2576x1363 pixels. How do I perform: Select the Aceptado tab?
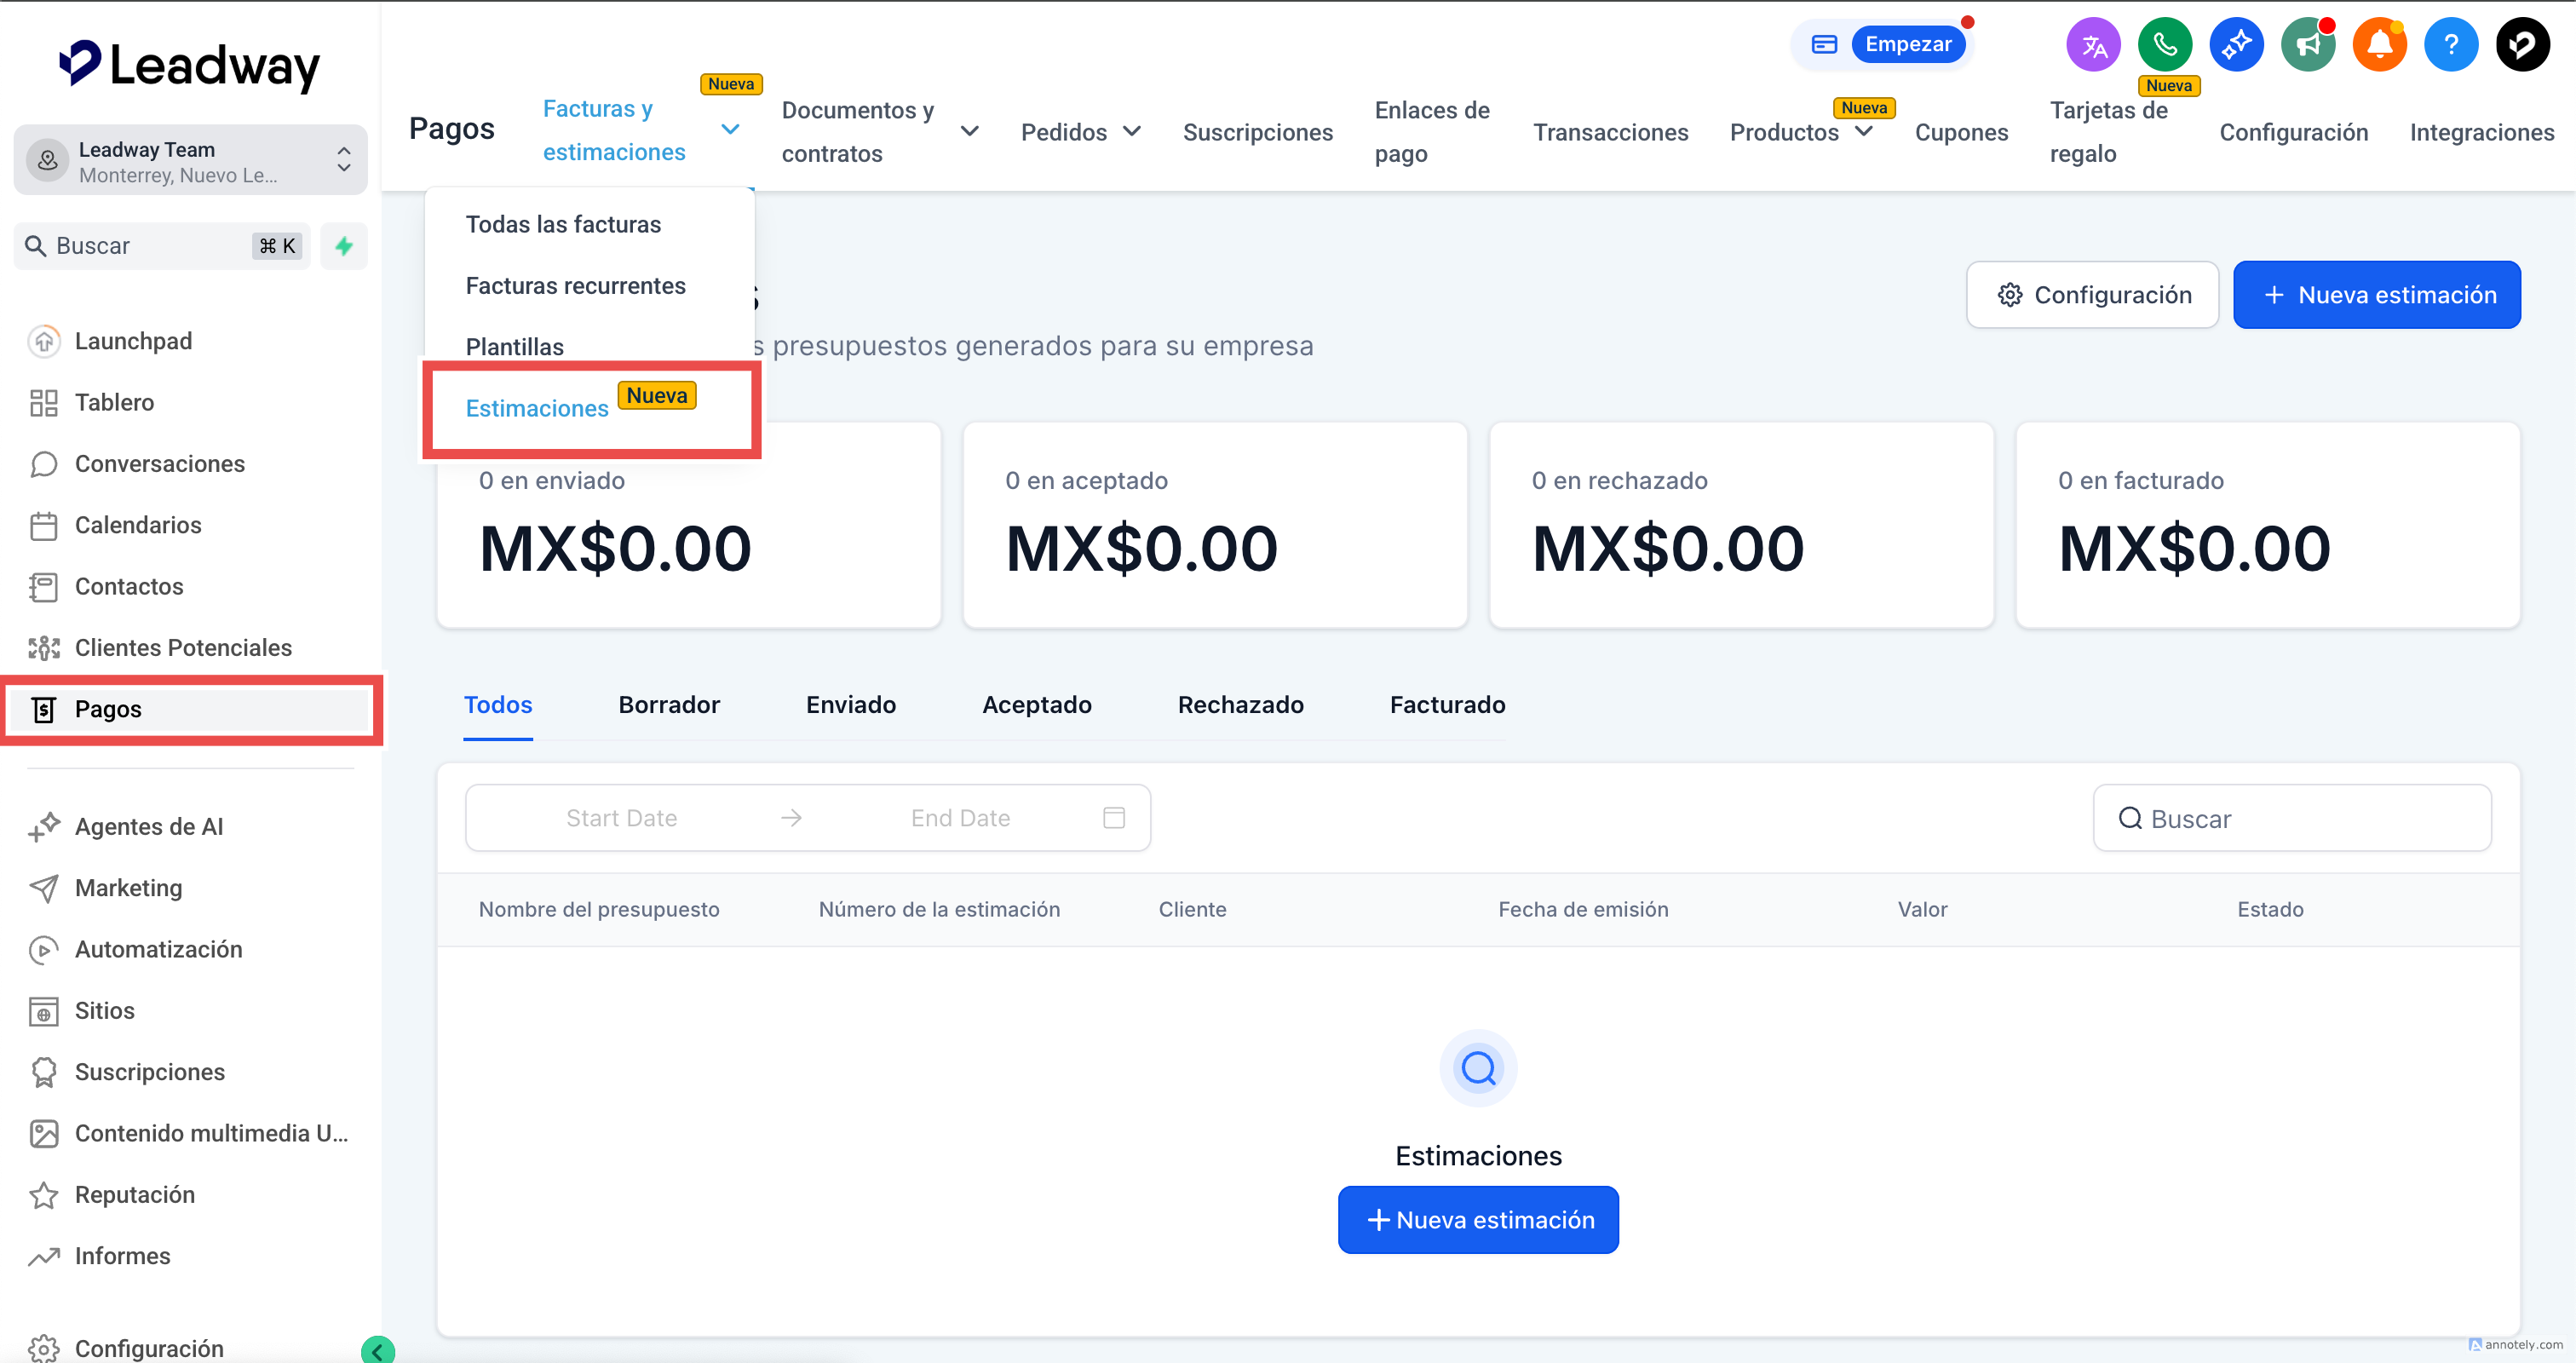1036,704
